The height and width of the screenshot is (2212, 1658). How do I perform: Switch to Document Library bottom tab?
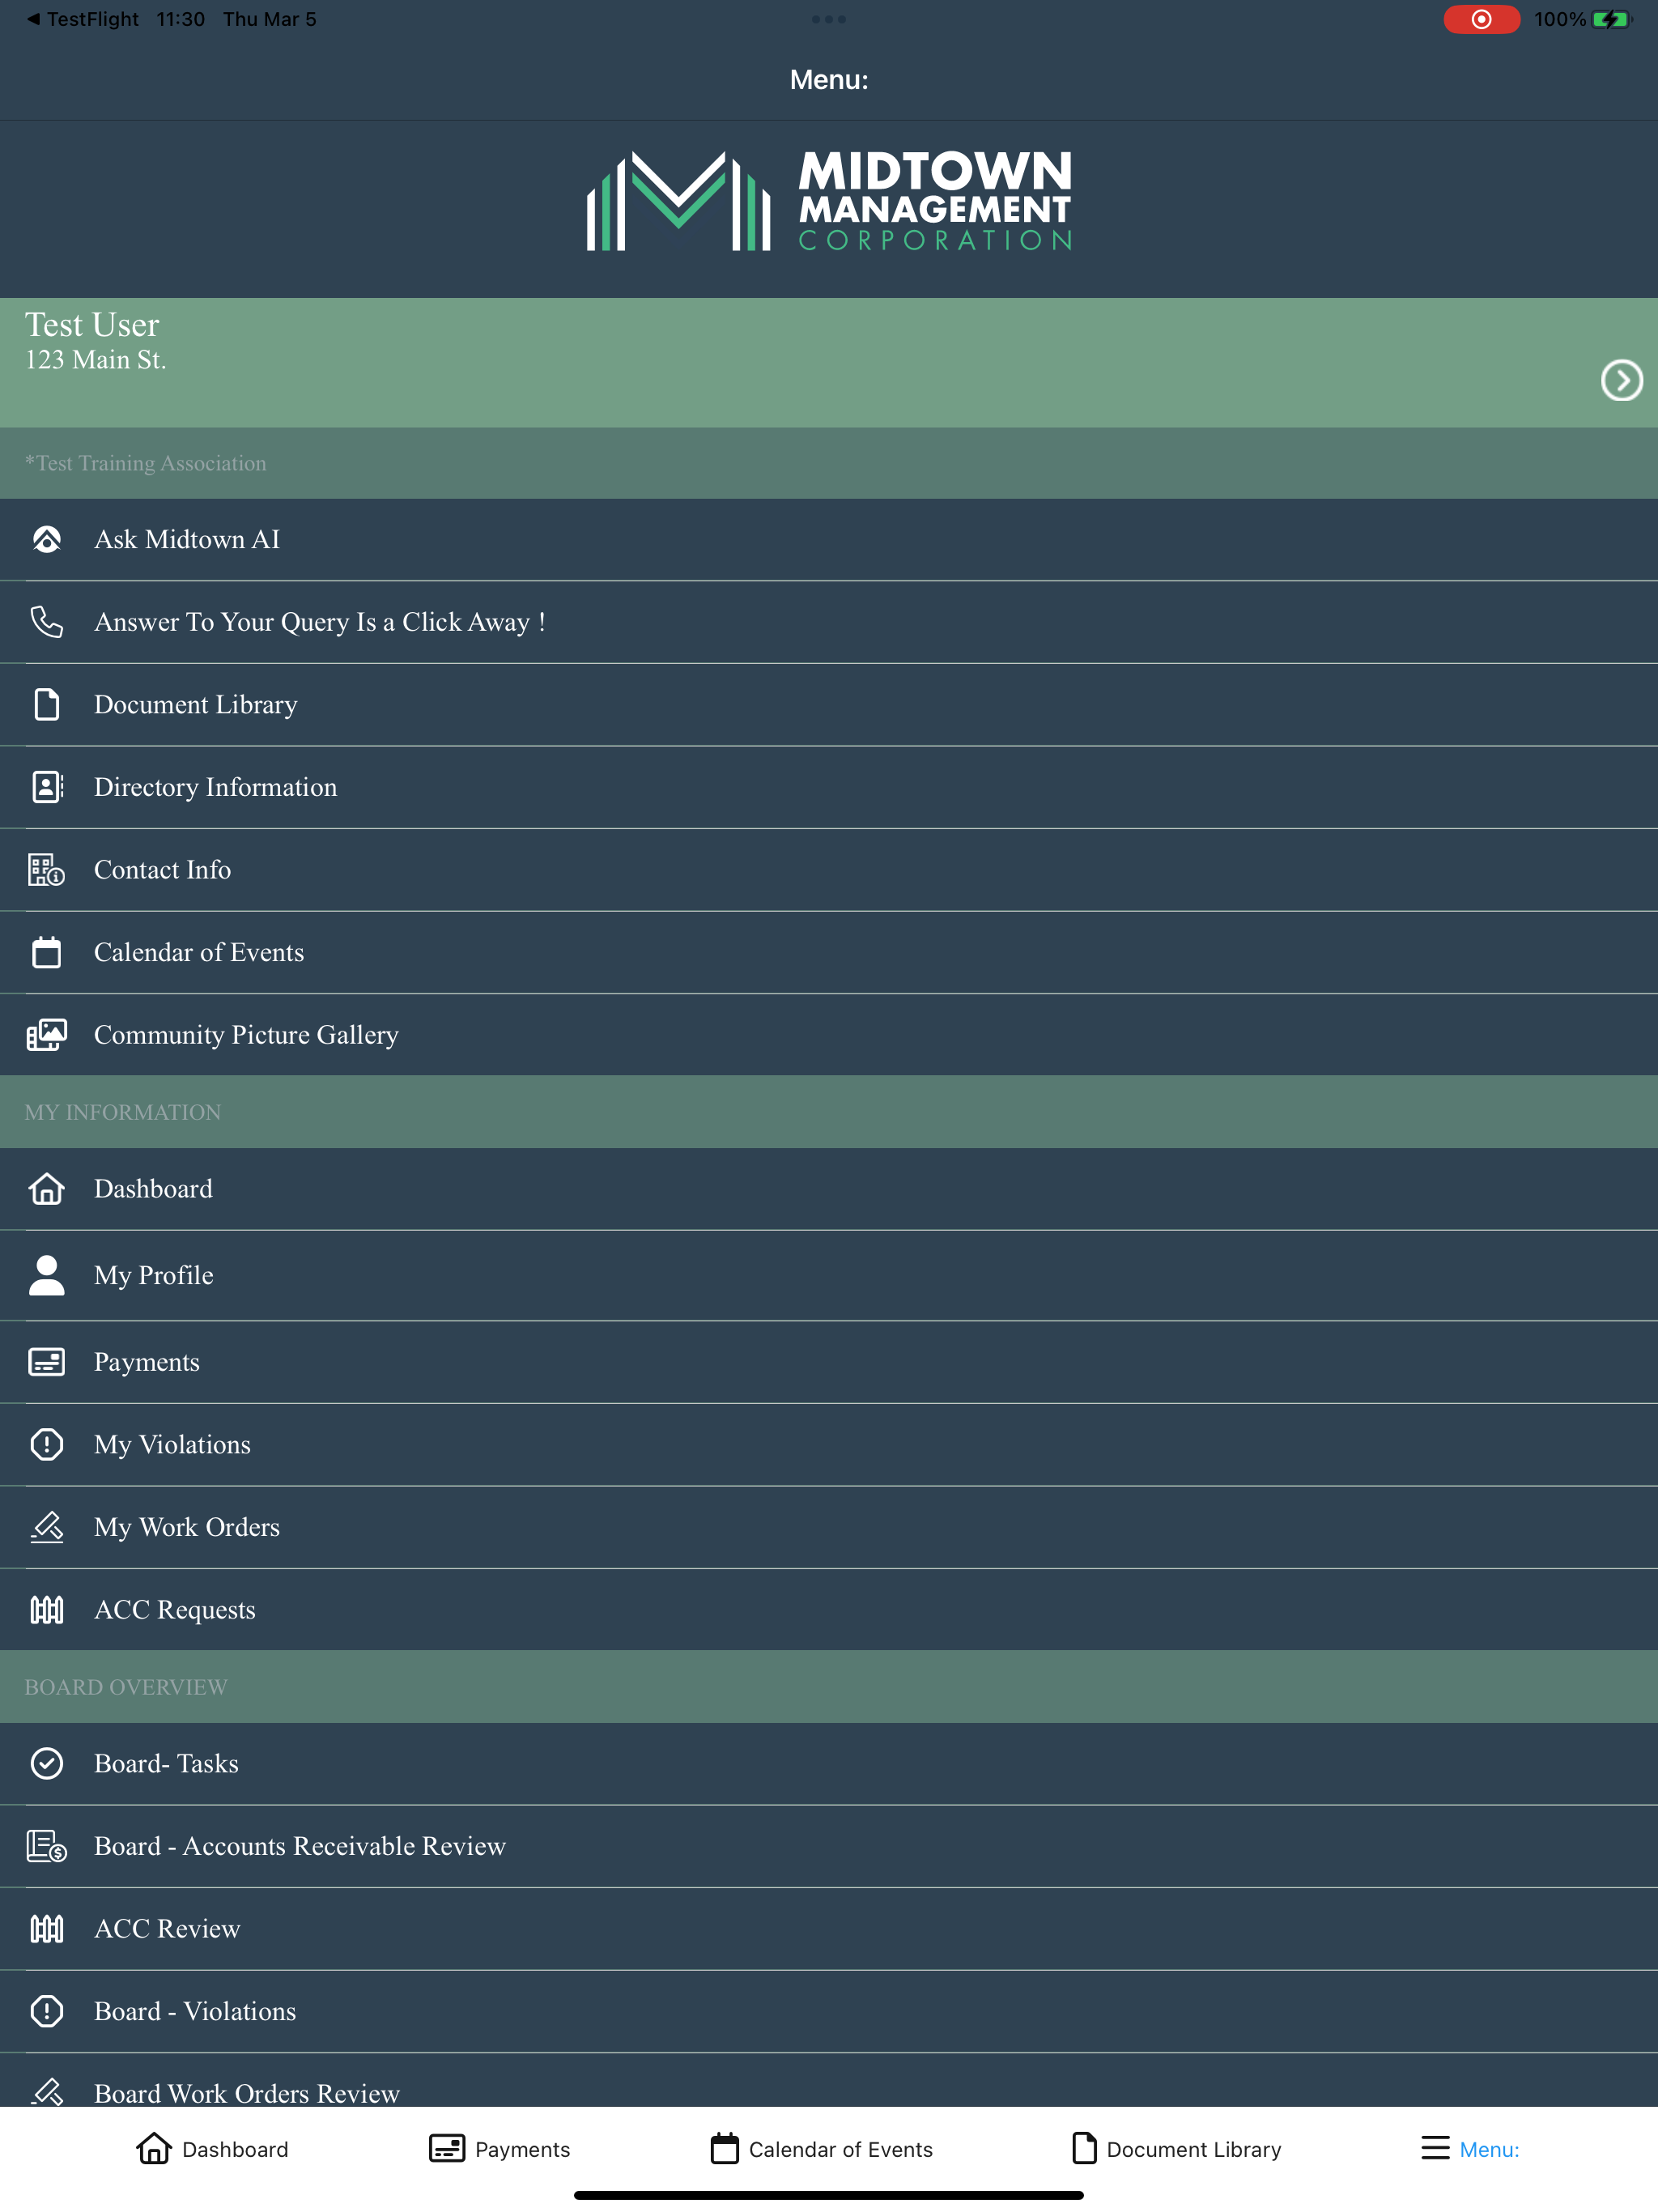point(1176,2148)
